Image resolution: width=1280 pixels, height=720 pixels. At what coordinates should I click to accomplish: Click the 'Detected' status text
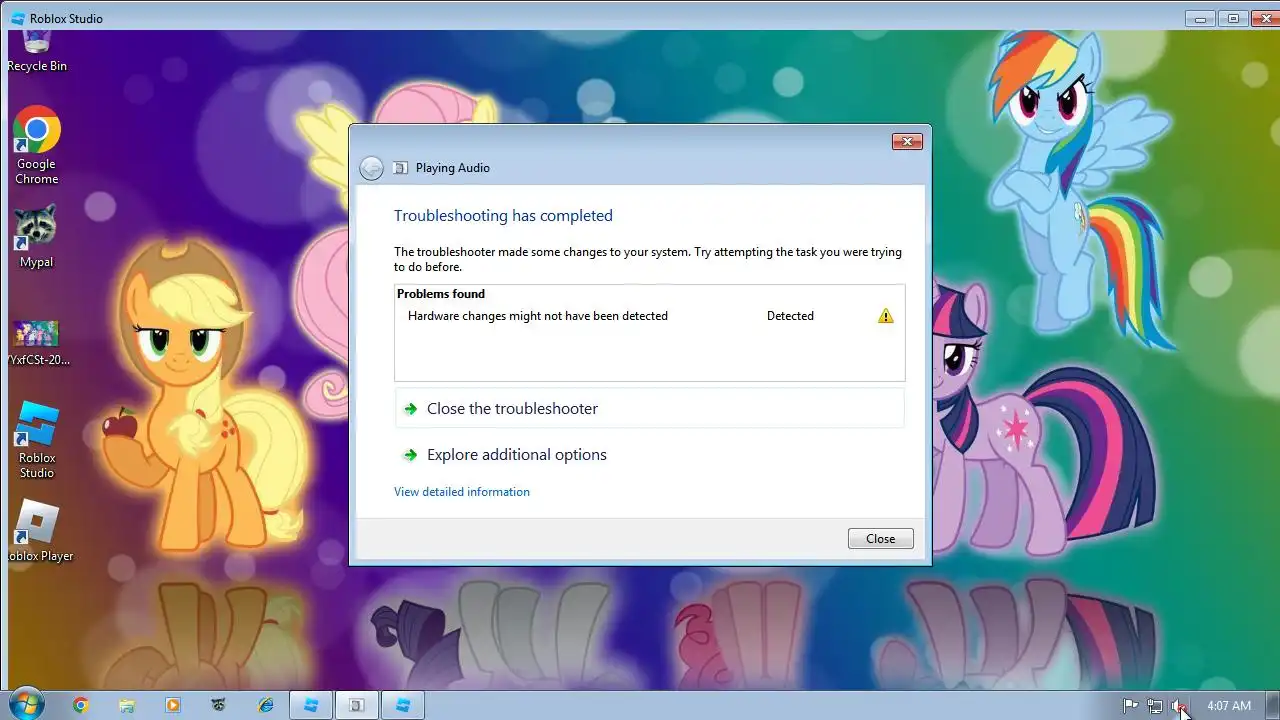[790, 316]
